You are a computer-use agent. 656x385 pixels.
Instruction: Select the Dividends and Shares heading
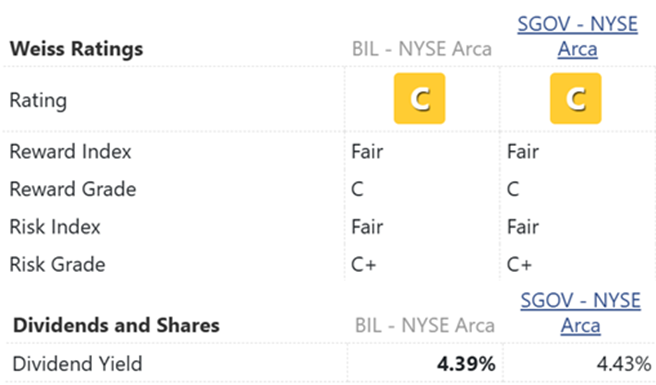pyautogui.click(x=116, y=326)
